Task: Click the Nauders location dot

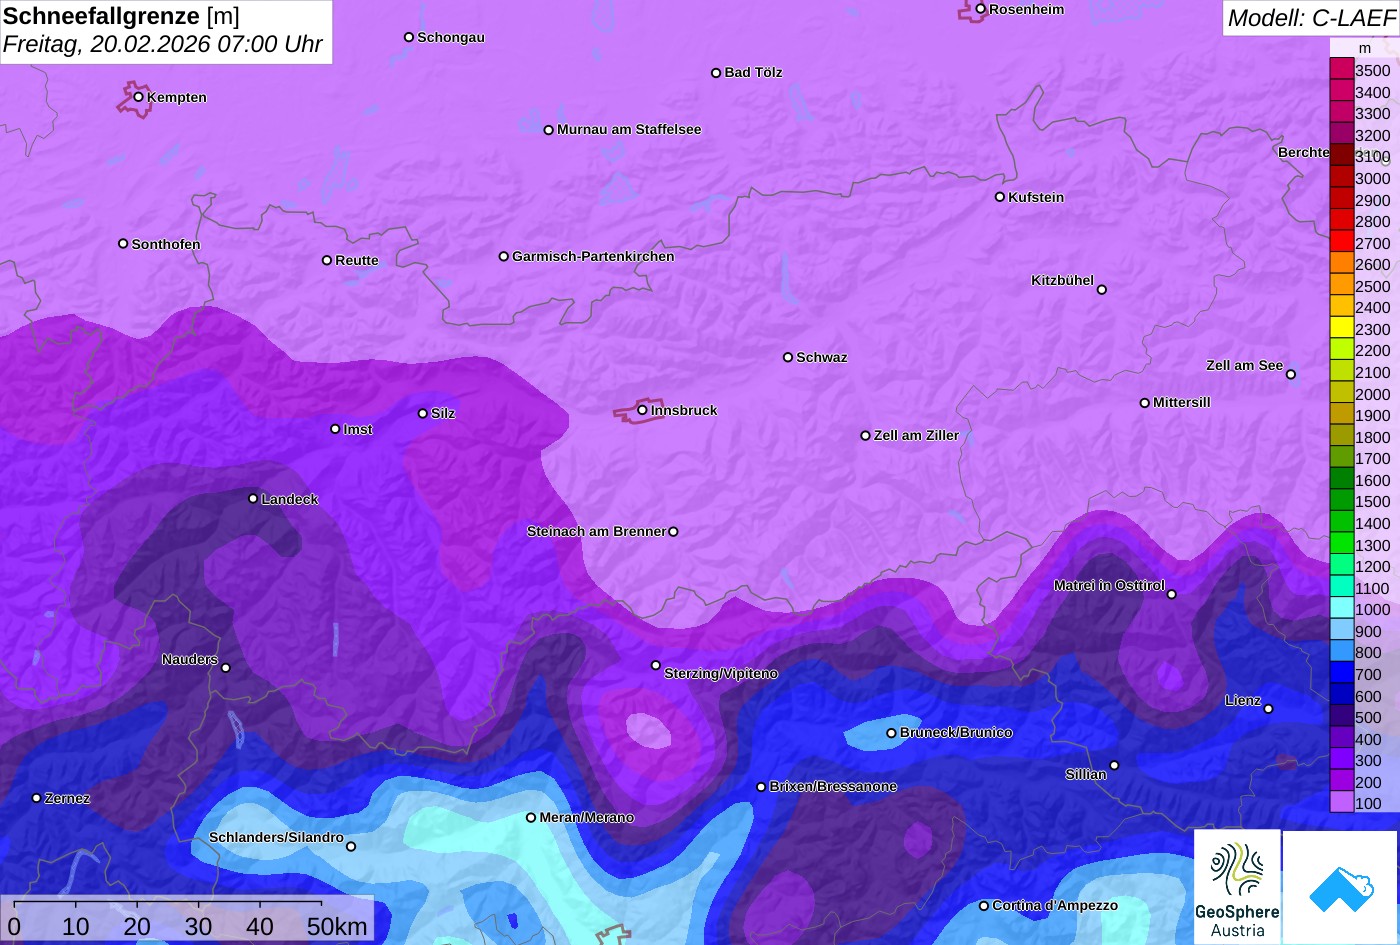Action: (226, 668)
